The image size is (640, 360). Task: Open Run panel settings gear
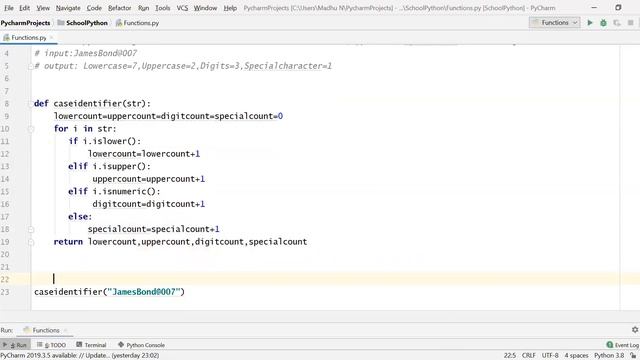635,329
